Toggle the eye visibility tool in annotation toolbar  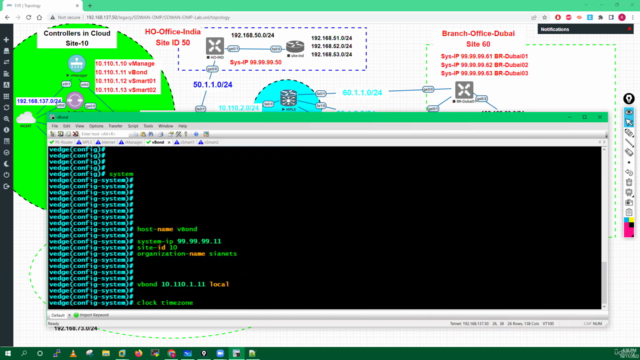[629, 112]
